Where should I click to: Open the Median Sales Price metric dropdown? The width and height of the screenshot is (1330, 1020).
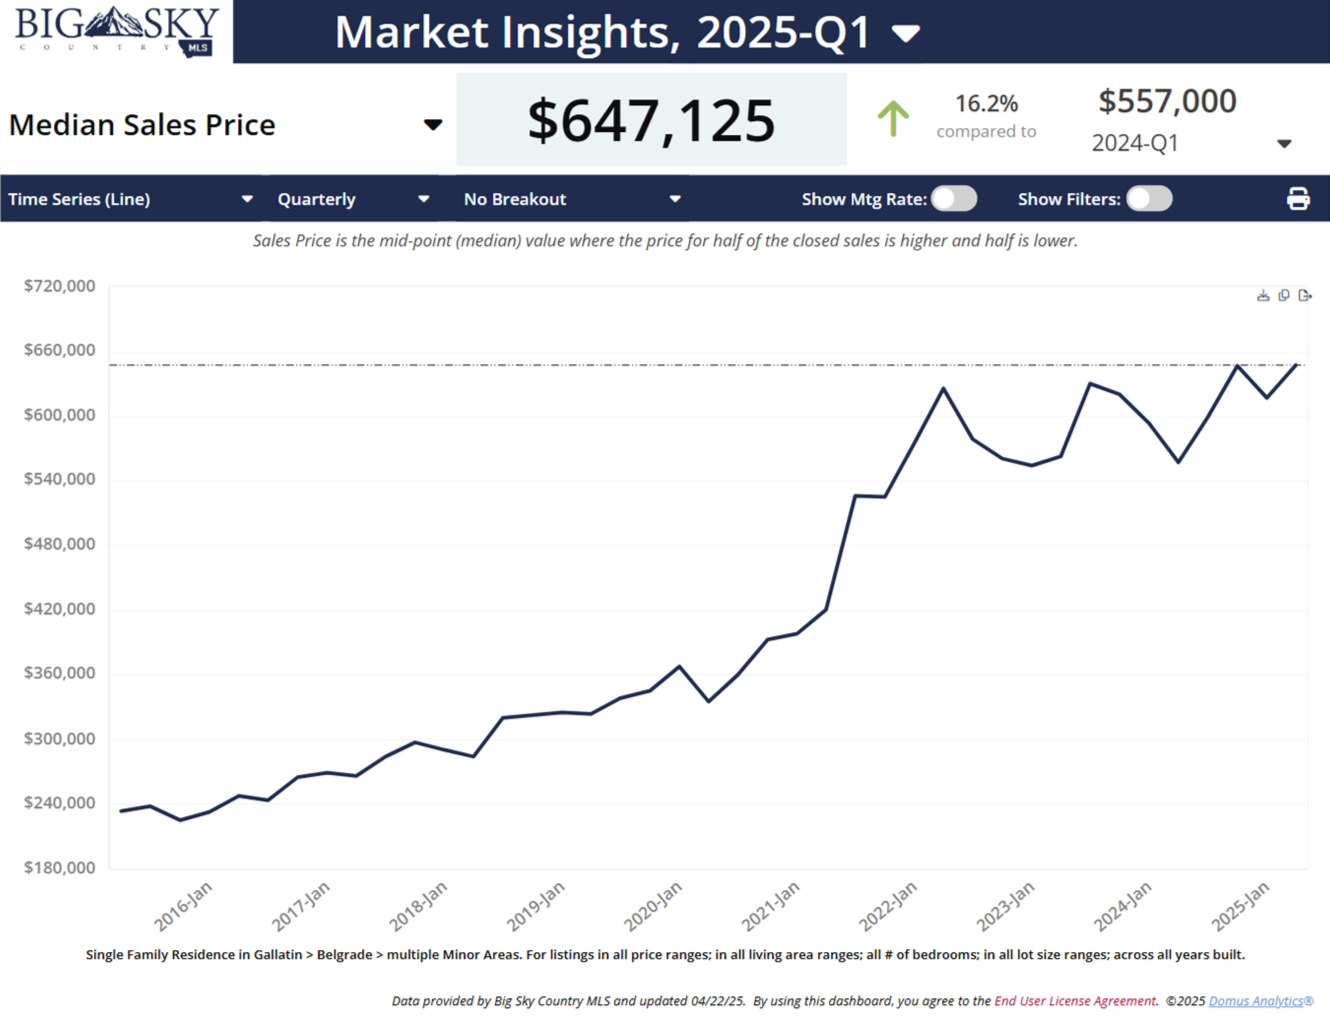[432, 125]
